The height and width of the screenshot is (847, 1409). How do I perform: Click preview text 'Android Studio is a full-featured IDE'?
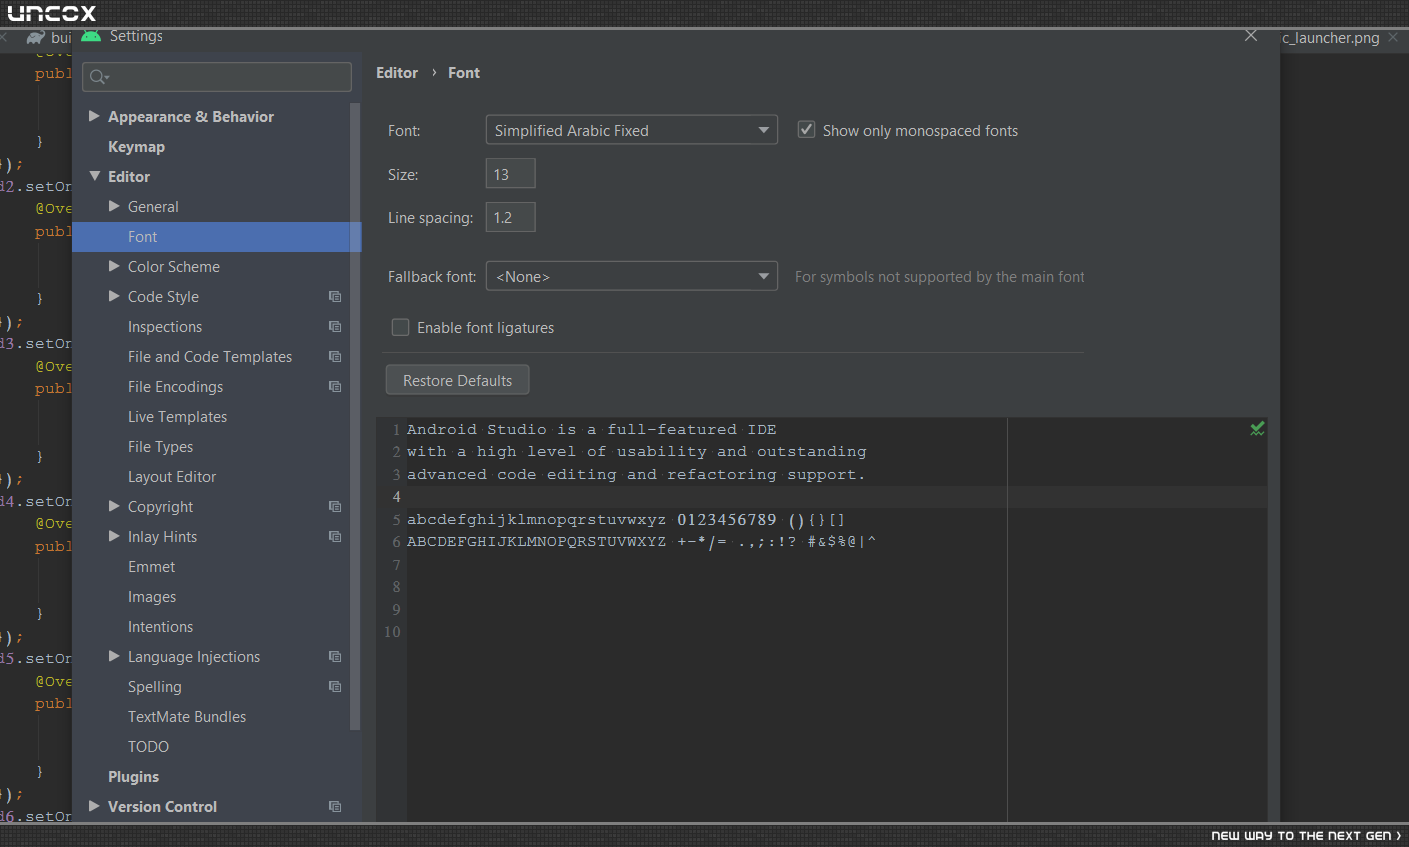592,429
